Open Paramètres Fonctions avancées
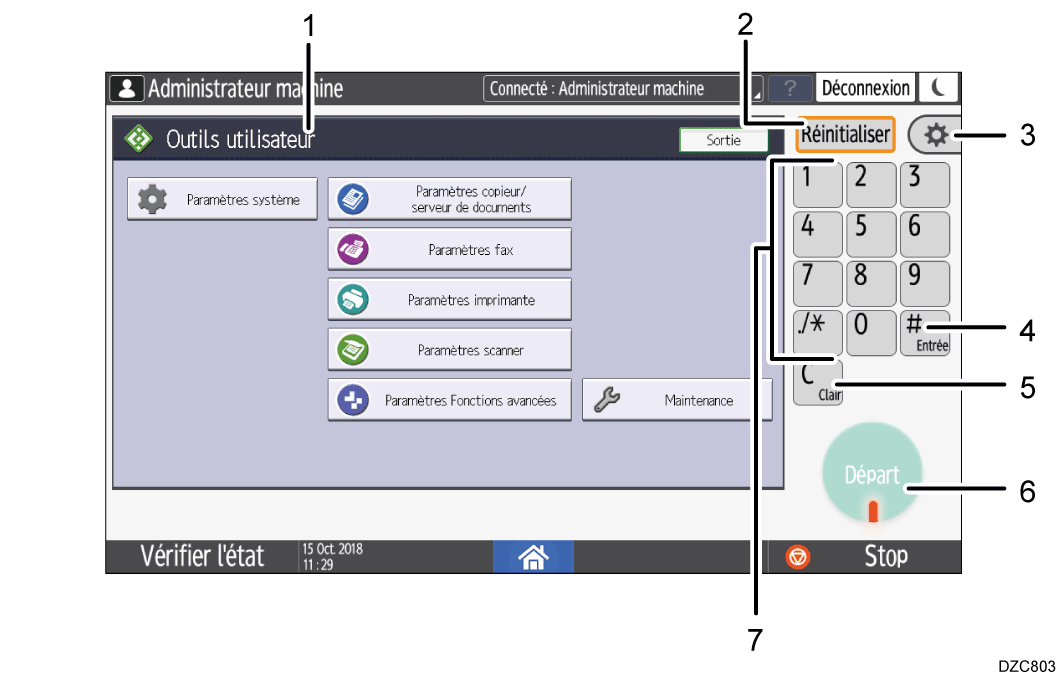1059x679 pixels. 449,400
